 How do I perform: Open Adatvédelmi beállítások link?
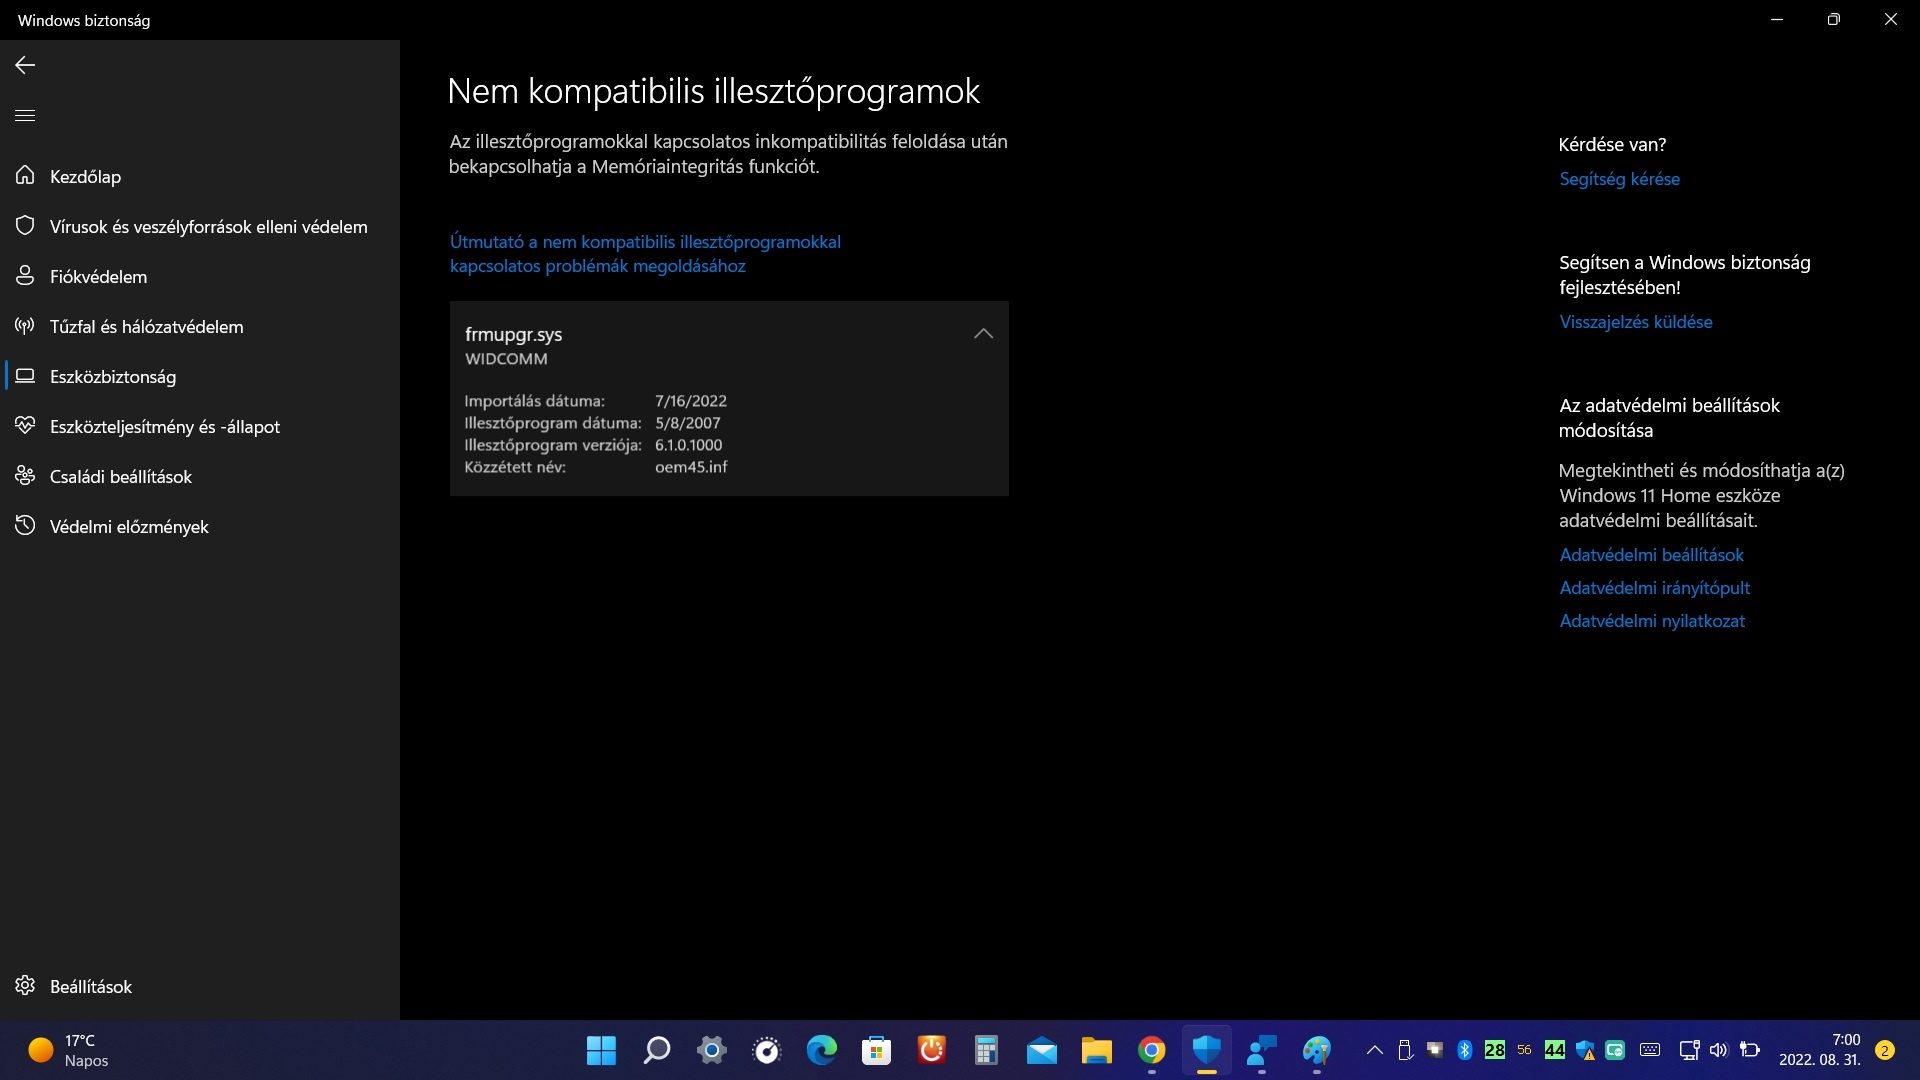(x=1651, y=555)
